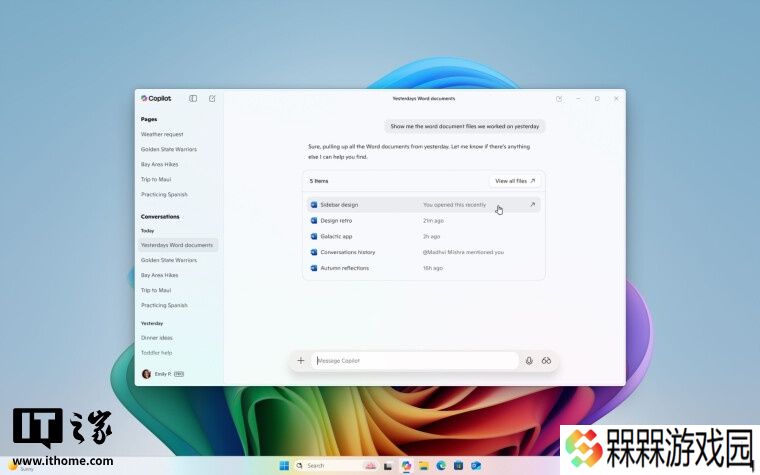Start a new chat with compose icon
Screen dimensions: 760x475
click(x=212, y=98)
